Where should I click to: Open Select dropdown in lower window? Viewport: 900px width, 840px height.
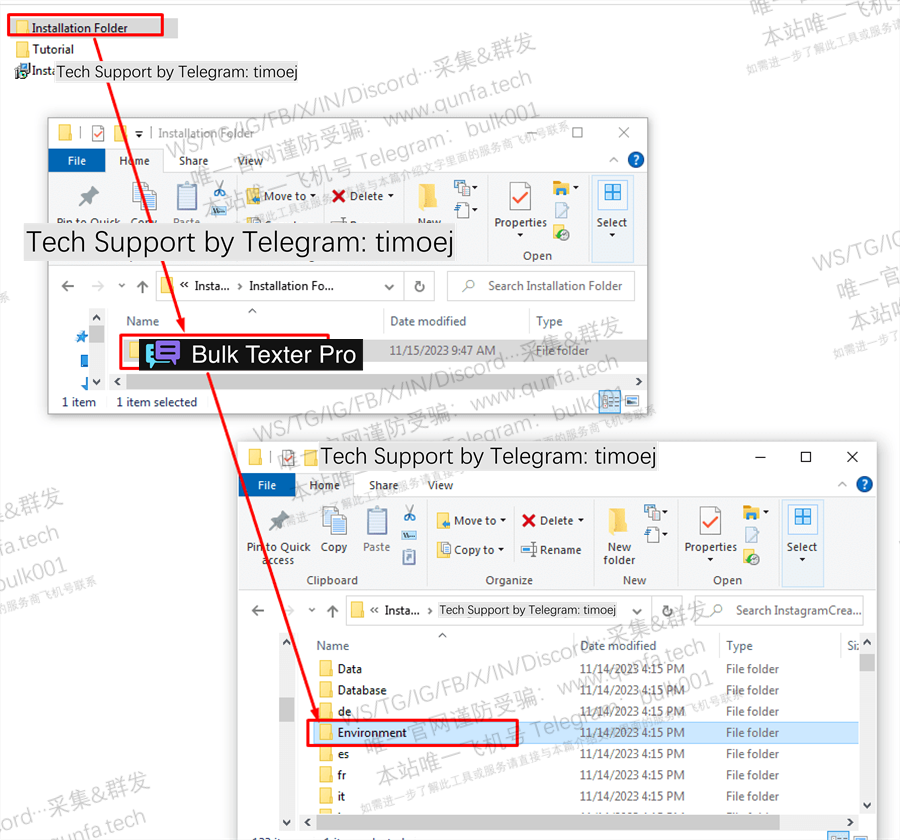click(x=802, y=536)
